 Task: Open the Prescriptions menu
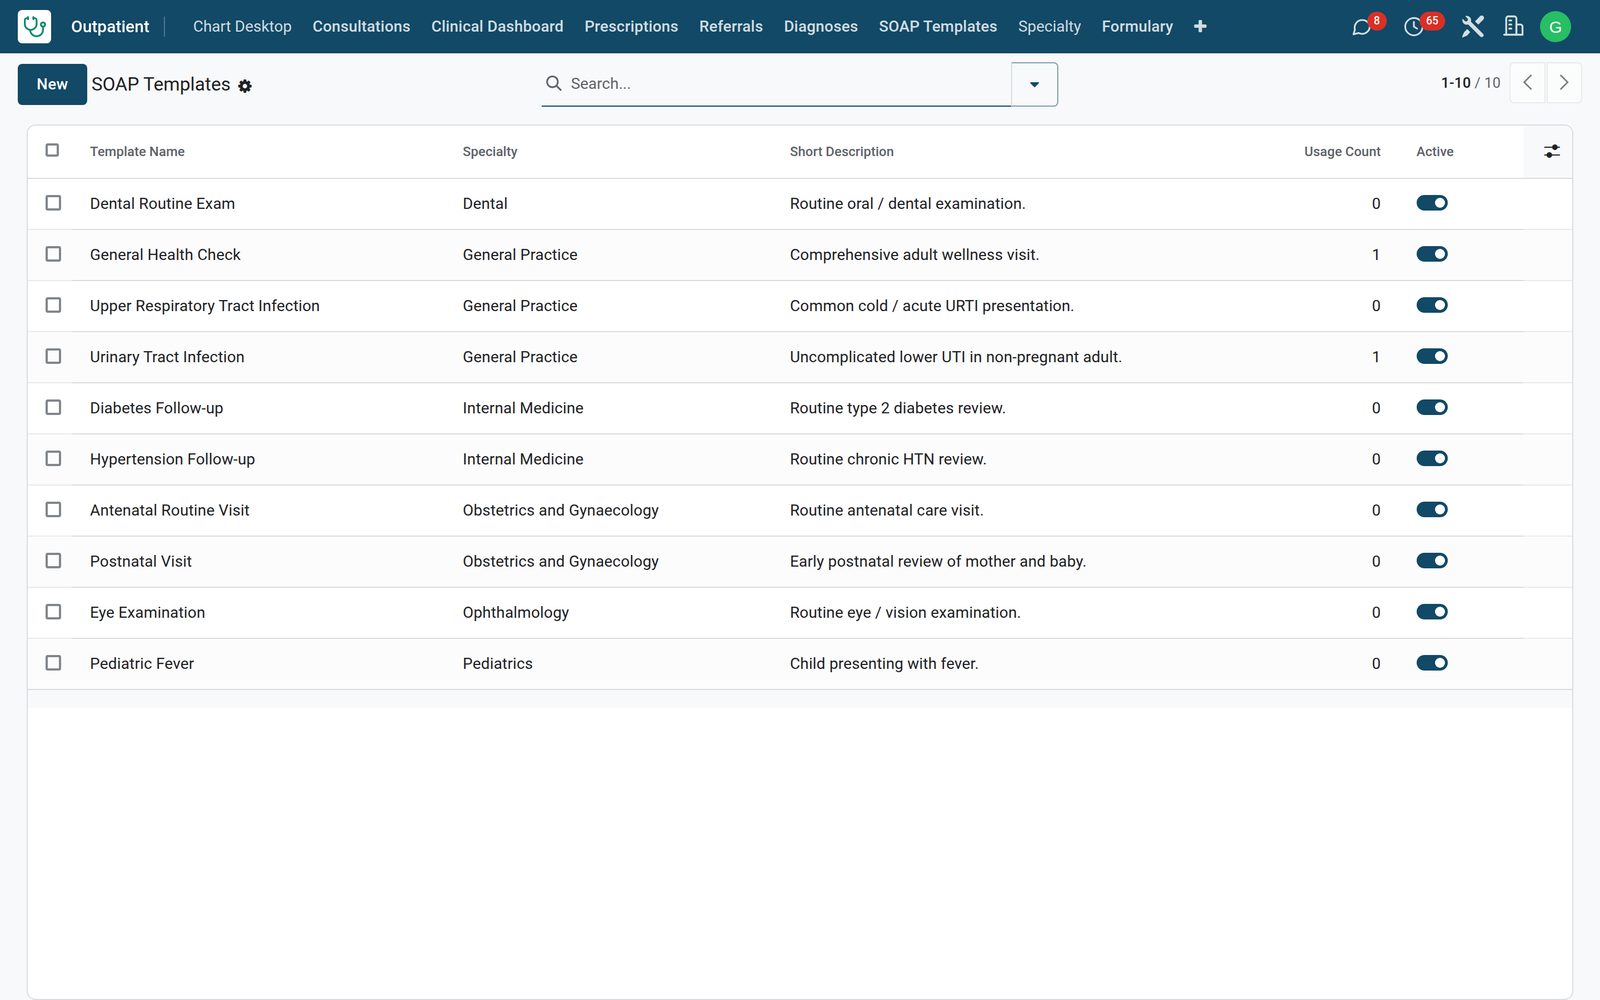pyautogui.click(x=631, y=27)
